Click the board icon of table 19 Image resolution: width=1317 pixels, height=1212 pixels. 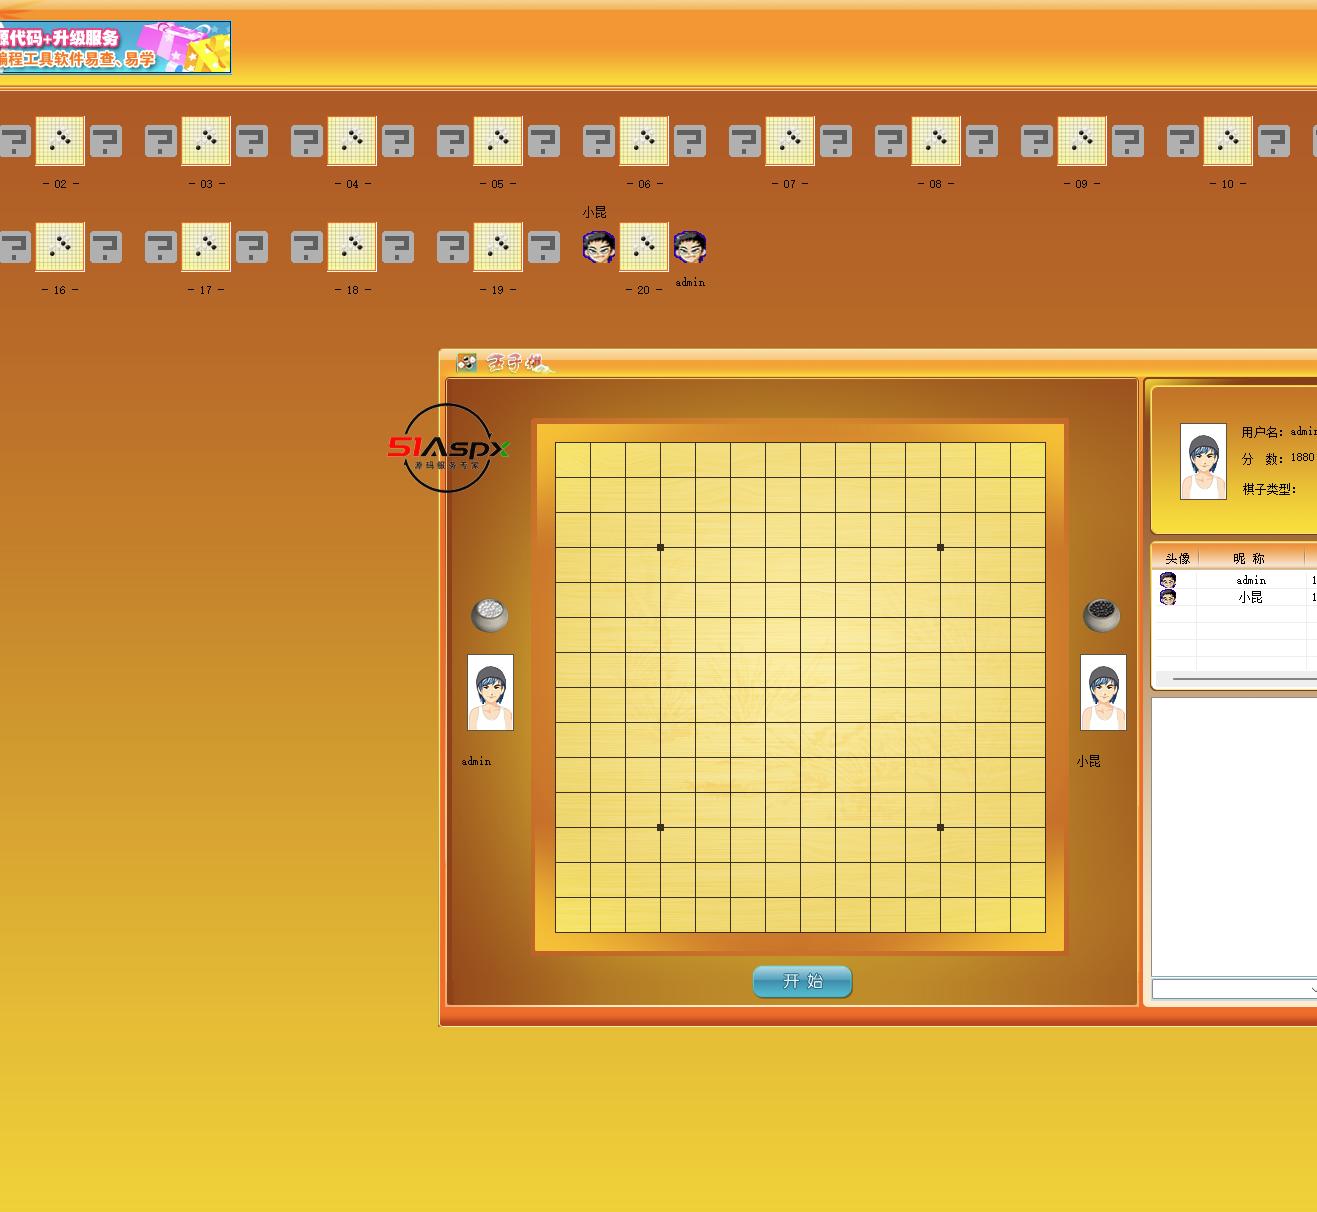pyautogui.click(x=498, y=247)
